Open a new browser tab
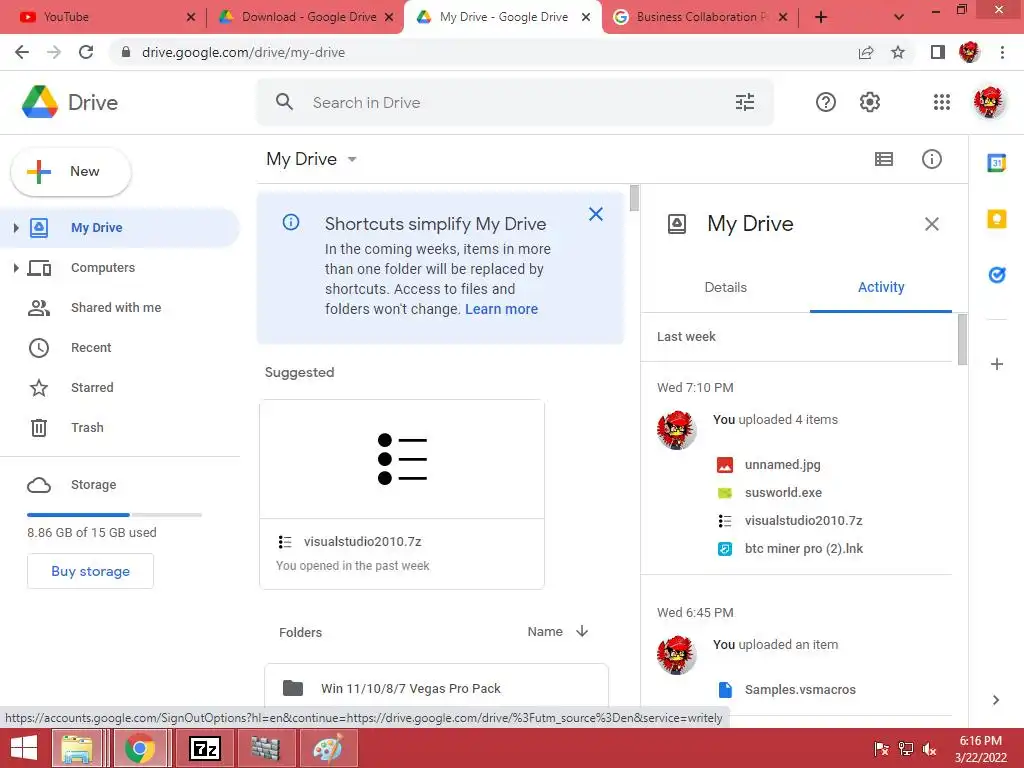 pos(821,17)
